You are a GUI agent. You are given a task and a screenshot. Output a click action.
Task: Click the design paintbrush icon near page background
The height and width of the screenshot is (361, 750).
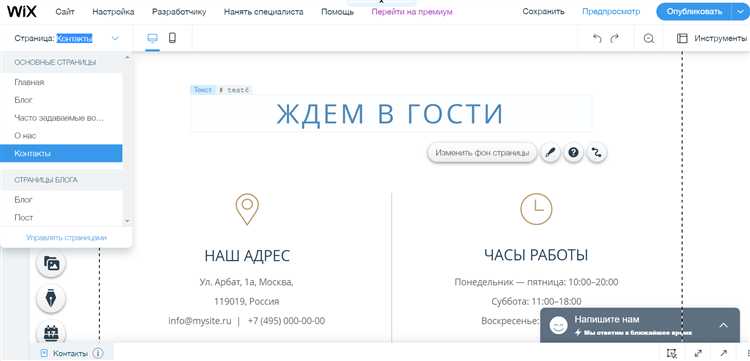coord(551,153)
